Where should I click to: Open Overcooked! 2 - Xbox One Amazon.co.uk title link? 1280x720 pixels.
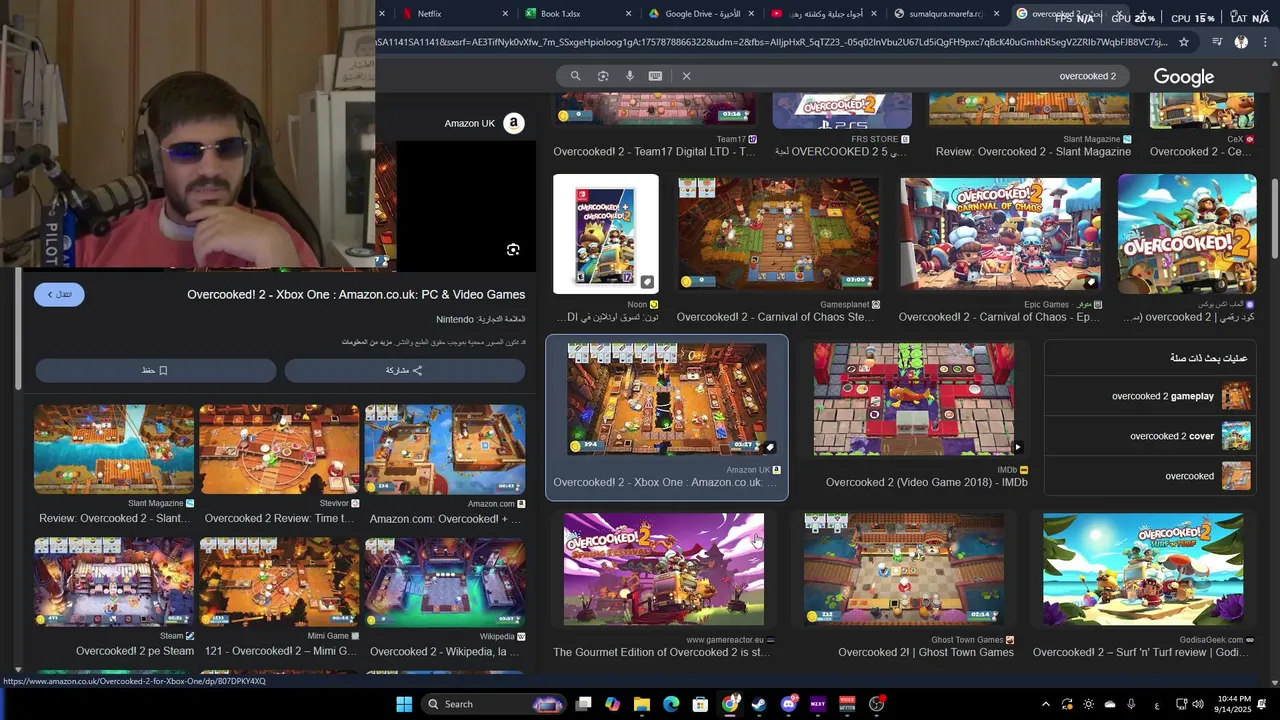click(x=356, y=295)
